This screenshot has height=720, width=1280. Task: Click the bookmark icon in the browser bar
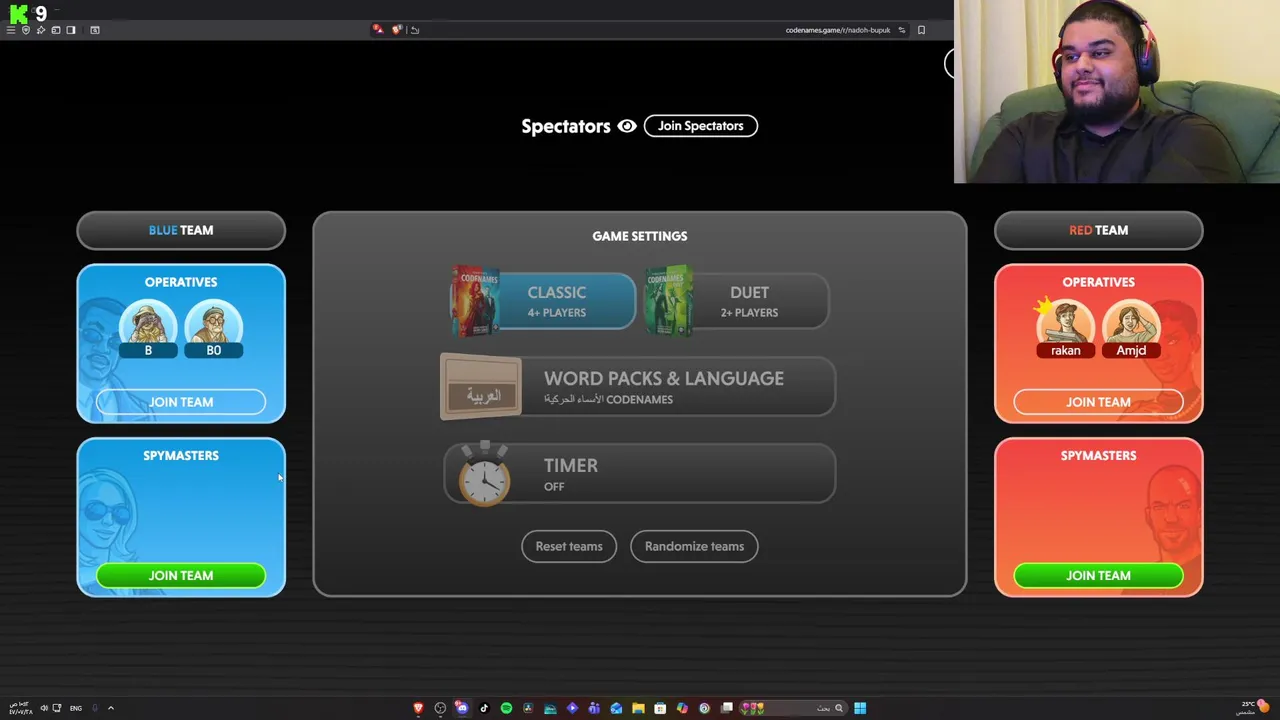tap(921, 30)
